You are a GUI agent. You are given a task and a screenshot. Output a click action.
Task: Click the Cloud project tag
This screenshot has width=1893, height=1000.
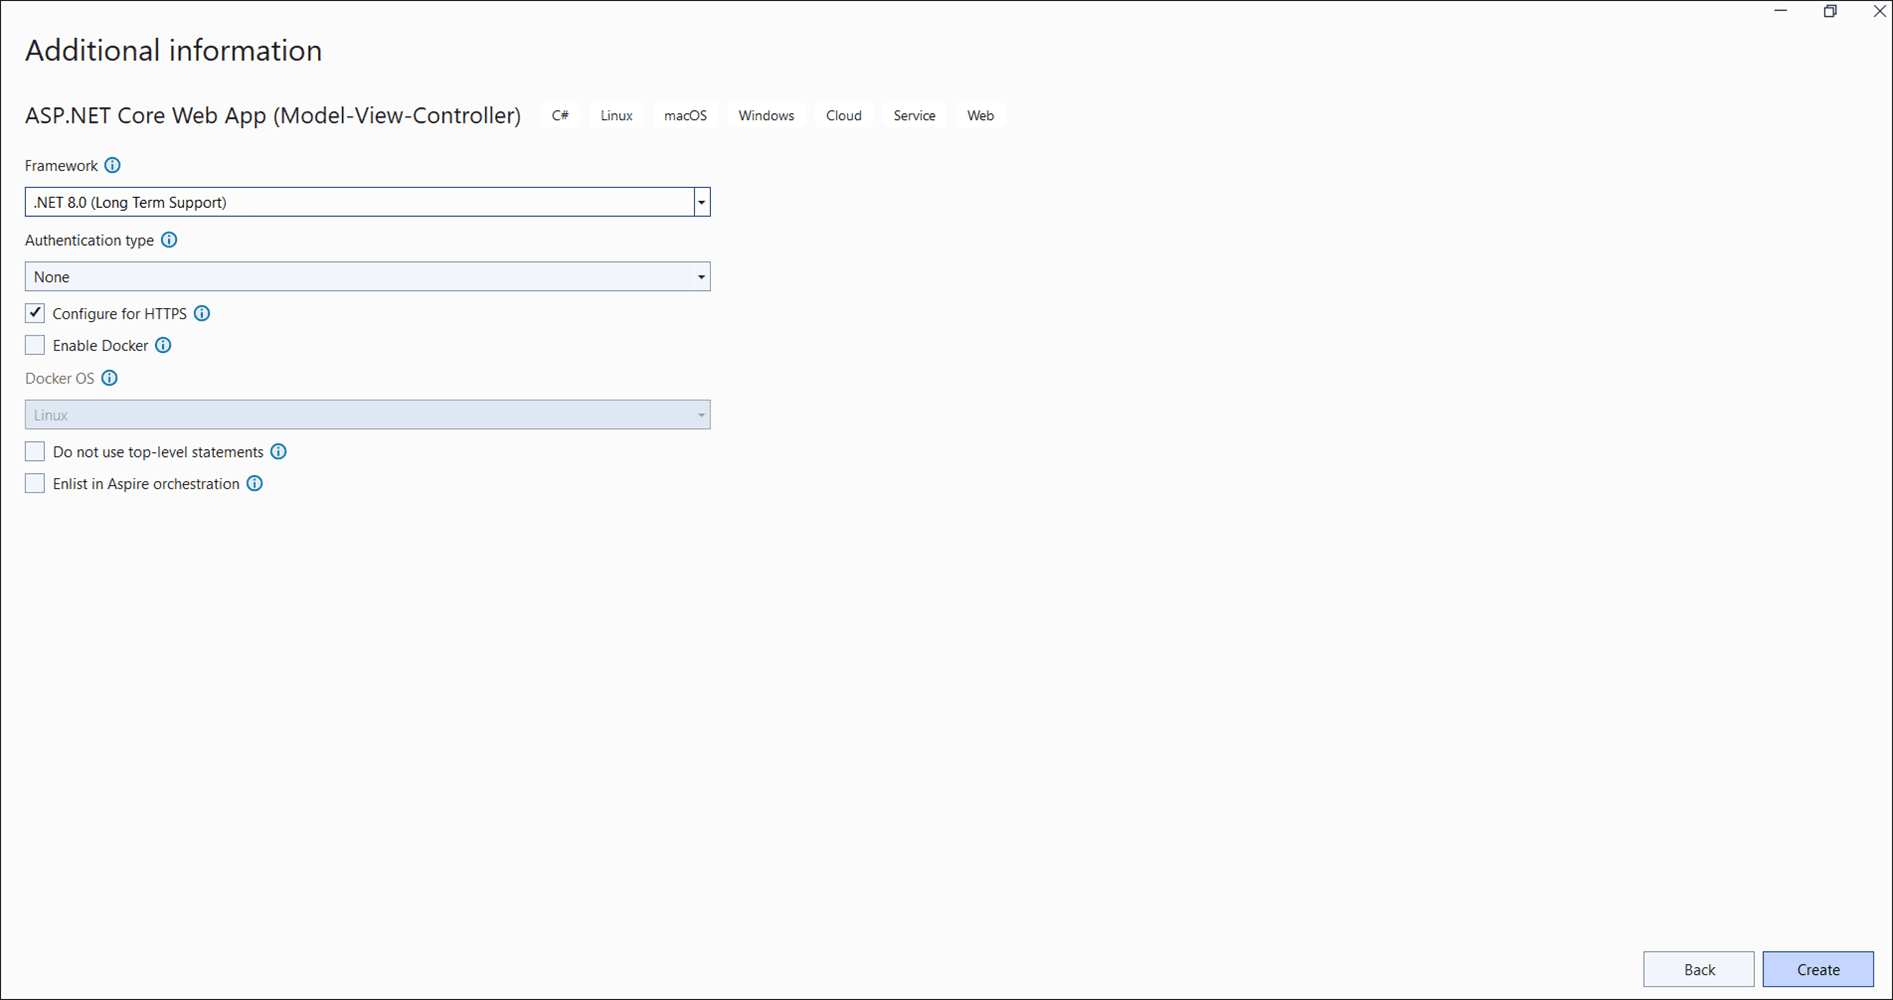pos(843,116)
